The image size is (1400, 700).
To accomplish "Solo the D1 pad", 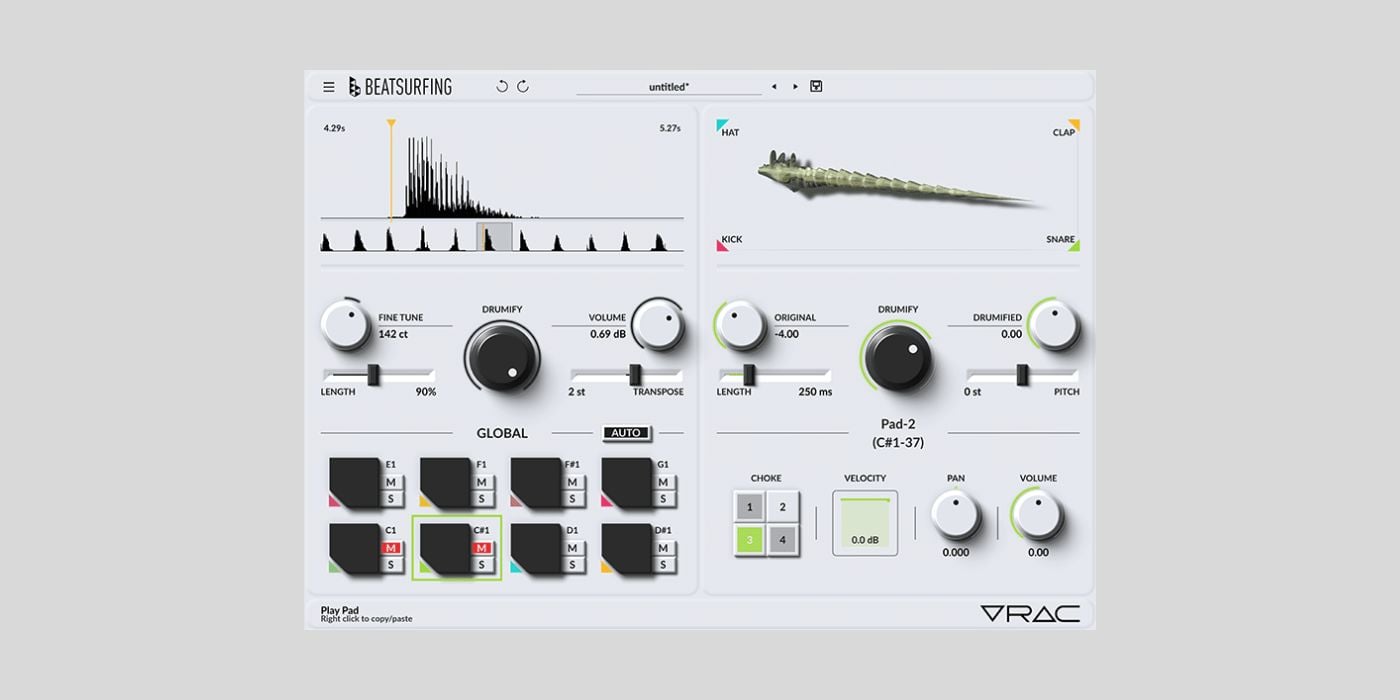I will click(574, 564).
